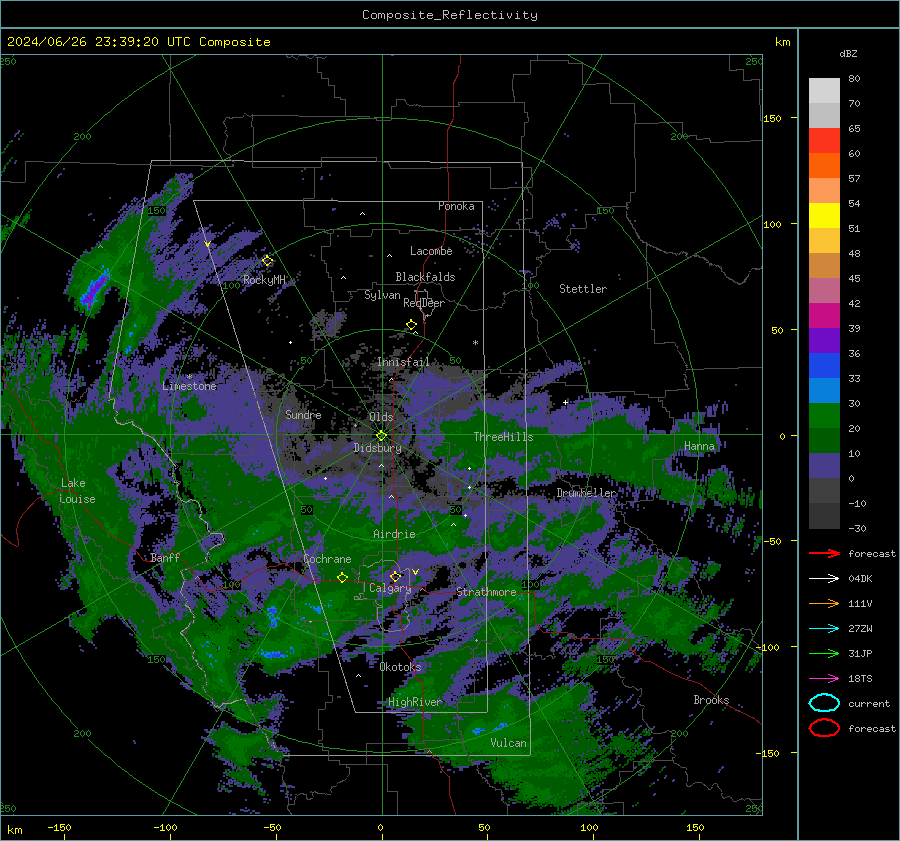Click the Airdrie label
Image resolution: width=900 pixels, height=841 pixels.
click(x=394, y=534)
